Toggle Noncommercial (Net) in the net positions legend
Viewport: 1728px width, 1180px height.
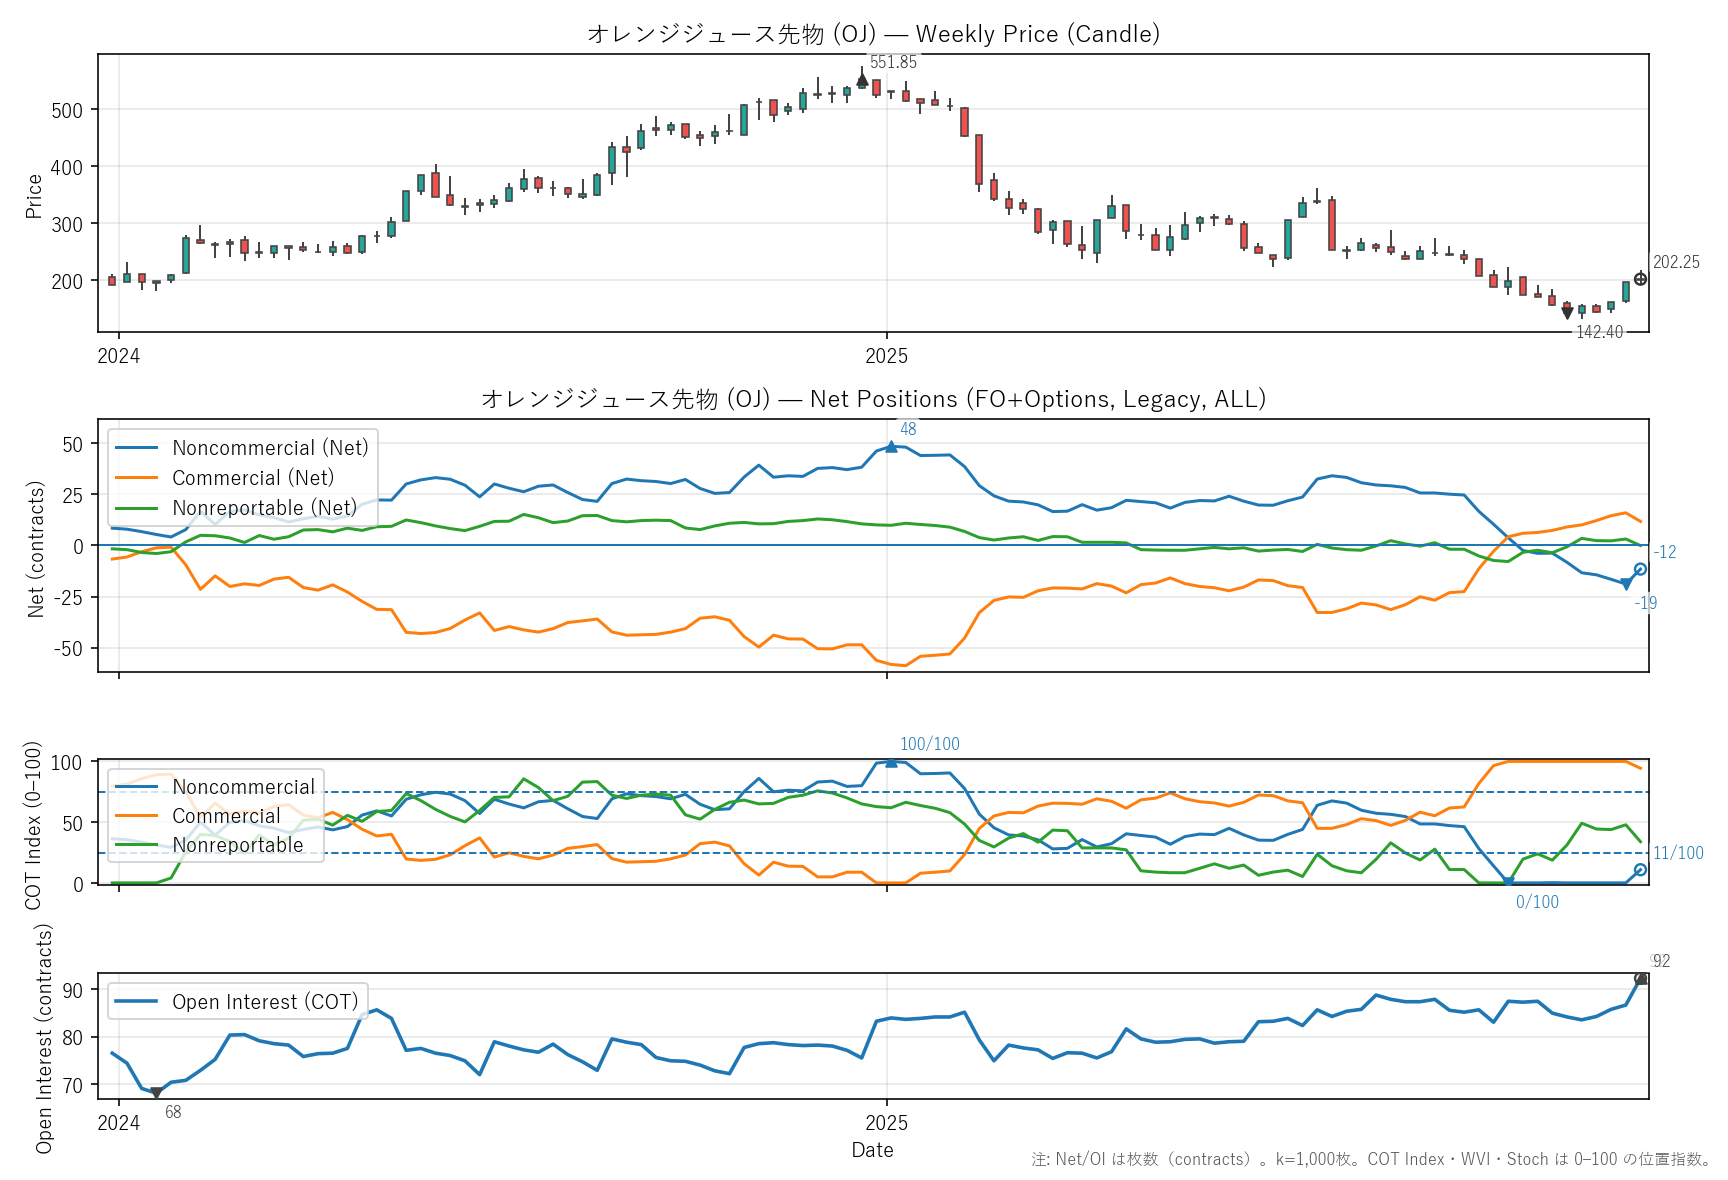coord(270,448)
